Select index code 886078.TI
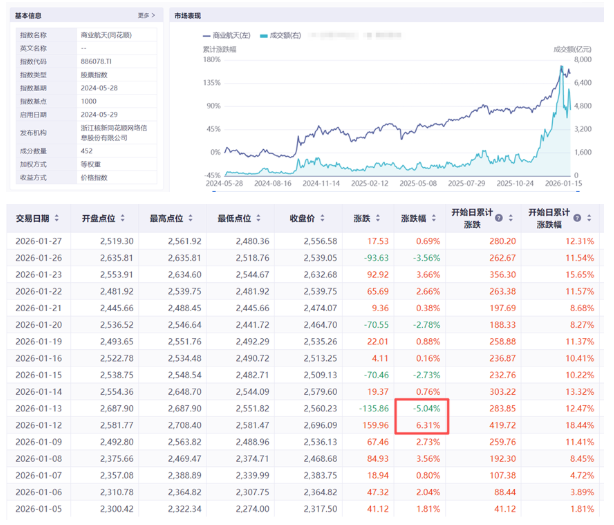 (x=96, y=61)
